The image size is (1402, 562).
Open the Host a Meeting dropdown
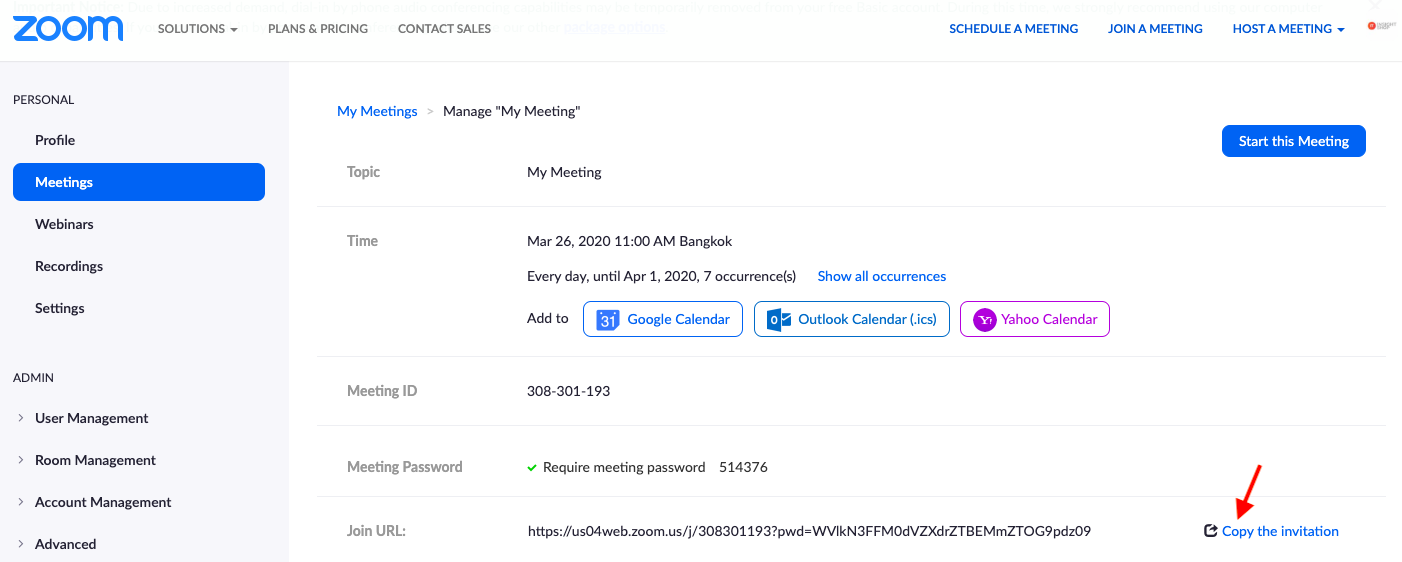coord(1289,29)
